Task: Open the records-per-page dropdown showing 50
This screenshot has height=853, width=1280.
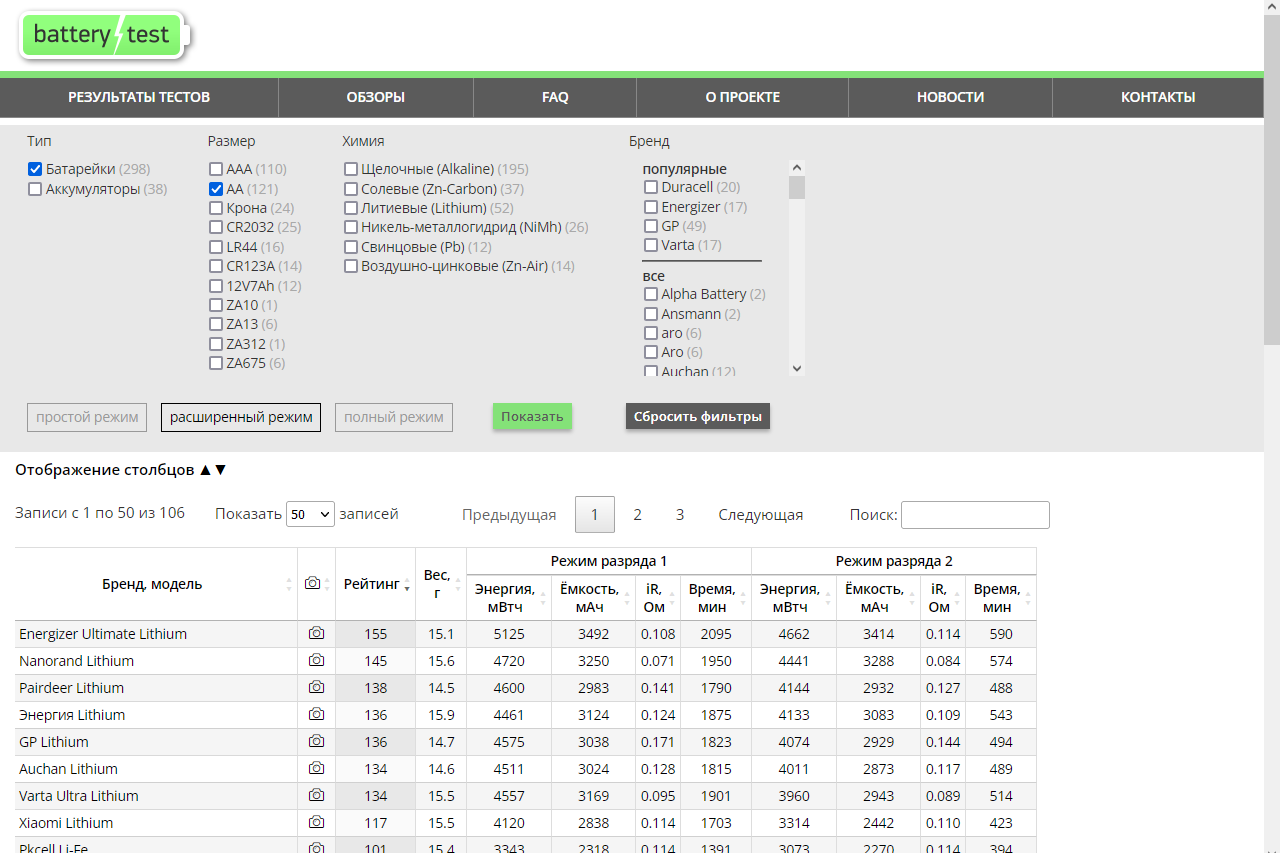Action: click(x=310, y=515)
